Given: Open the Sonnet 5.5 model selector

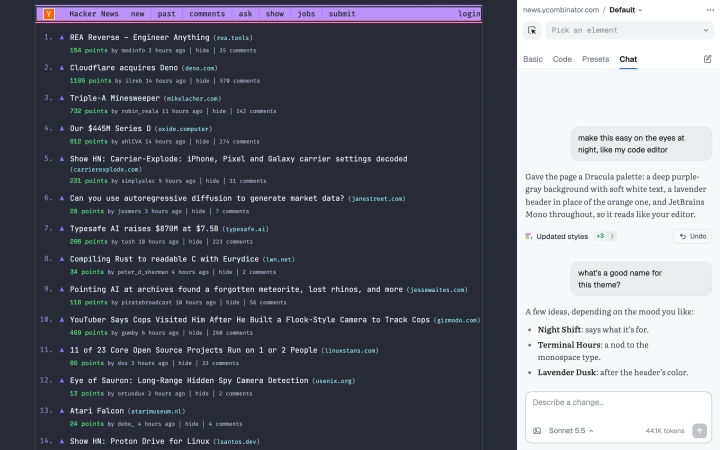Looking at the screenshot, I should [571, 431].
